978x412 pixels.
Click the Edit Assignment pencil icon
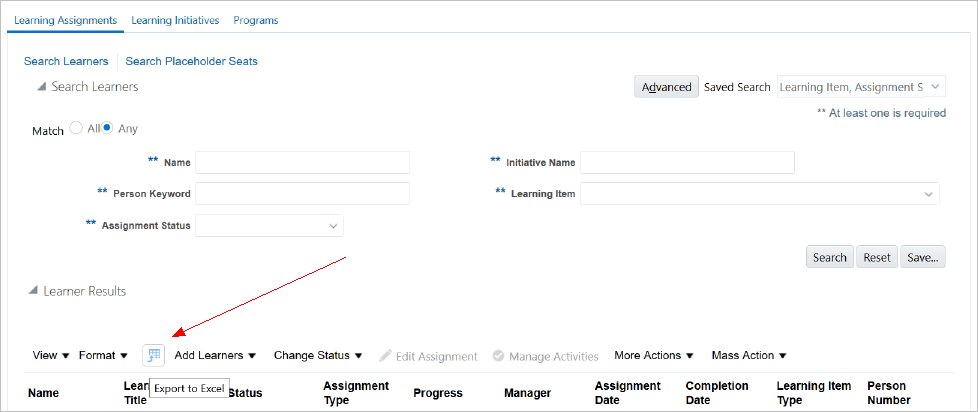[x=385, y=356]
